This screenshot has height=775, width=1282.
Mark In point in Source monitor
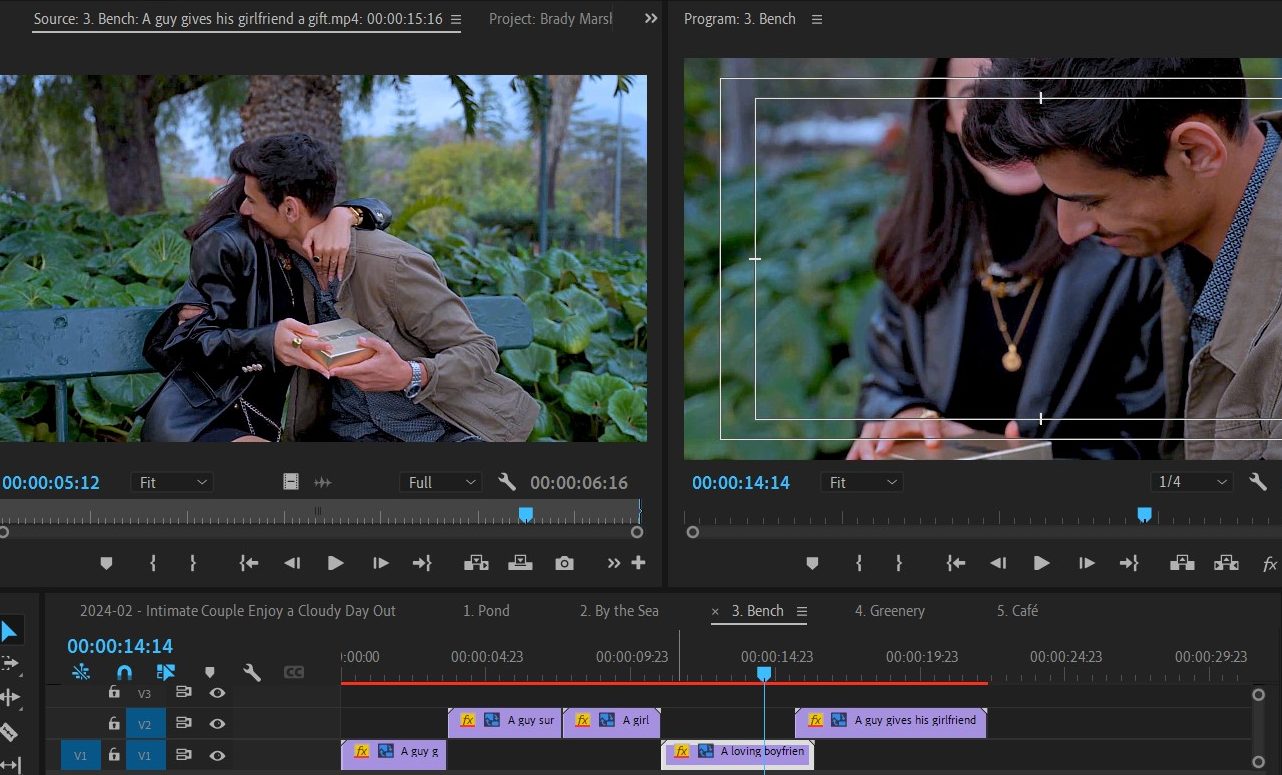click(153, 563)
